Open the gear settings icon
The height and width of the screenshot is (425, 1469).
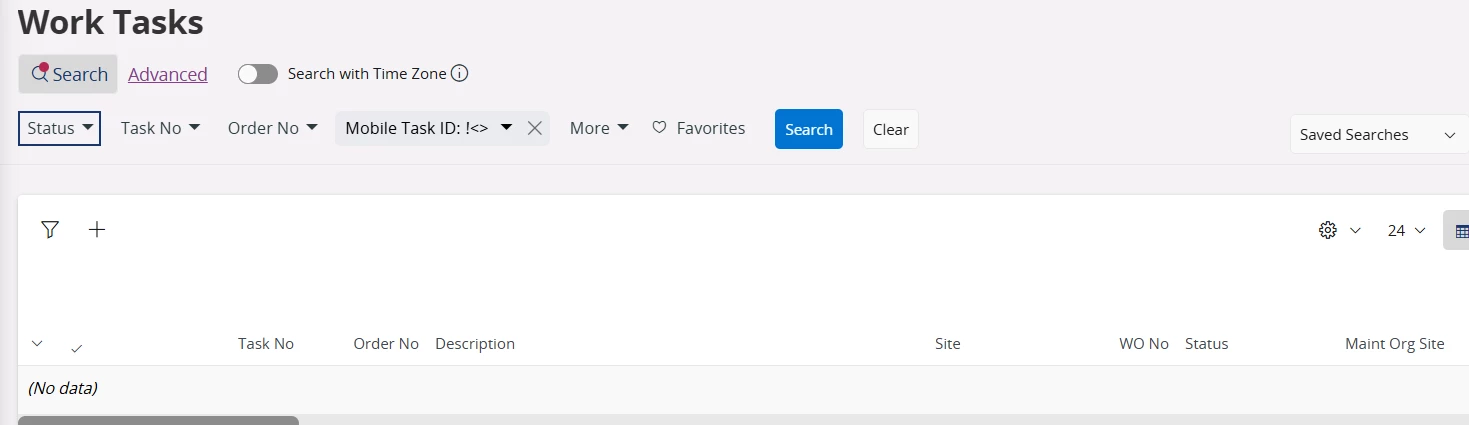[x=1328, y=231]
